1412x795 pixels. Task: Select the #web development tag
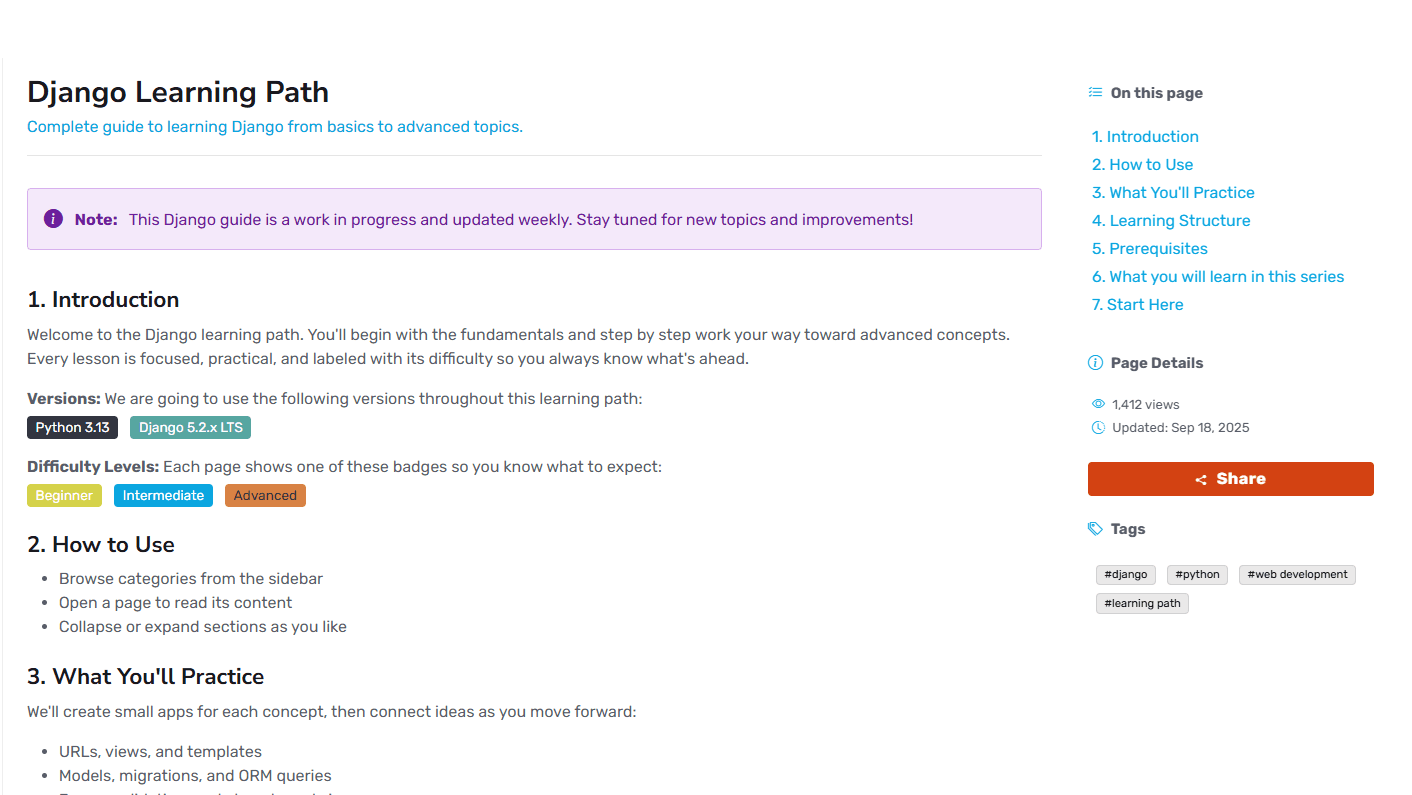1297,575
